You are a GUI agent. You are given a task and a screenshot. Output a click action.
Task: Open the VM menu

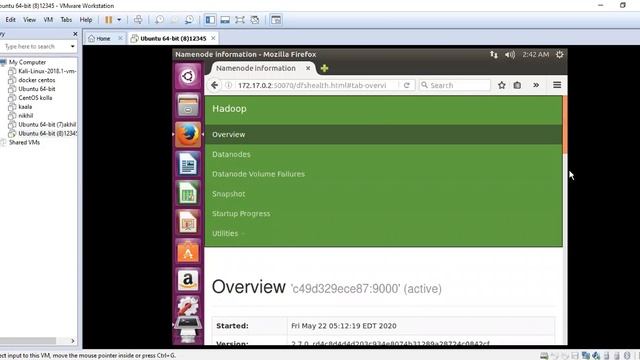[x=48, y=20]
